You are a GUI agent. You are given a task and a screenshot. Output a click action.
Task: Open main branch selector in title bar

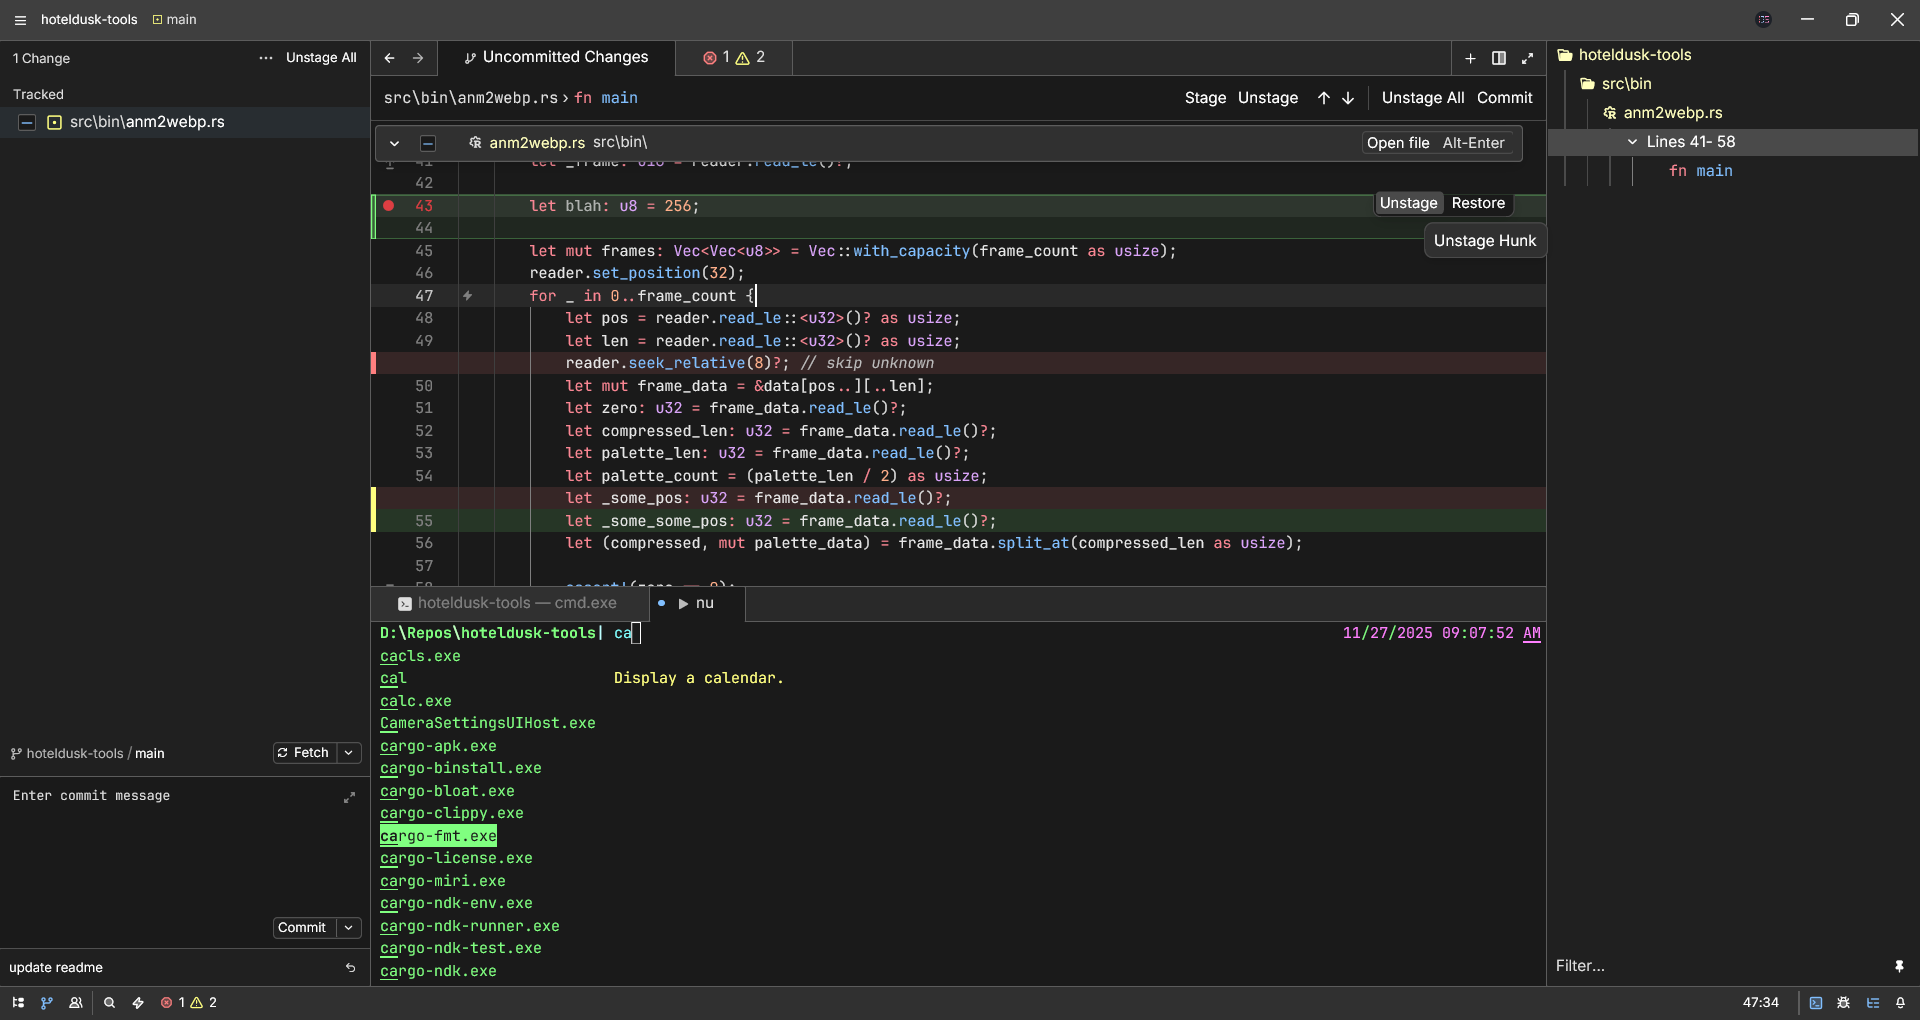point(175,20)
